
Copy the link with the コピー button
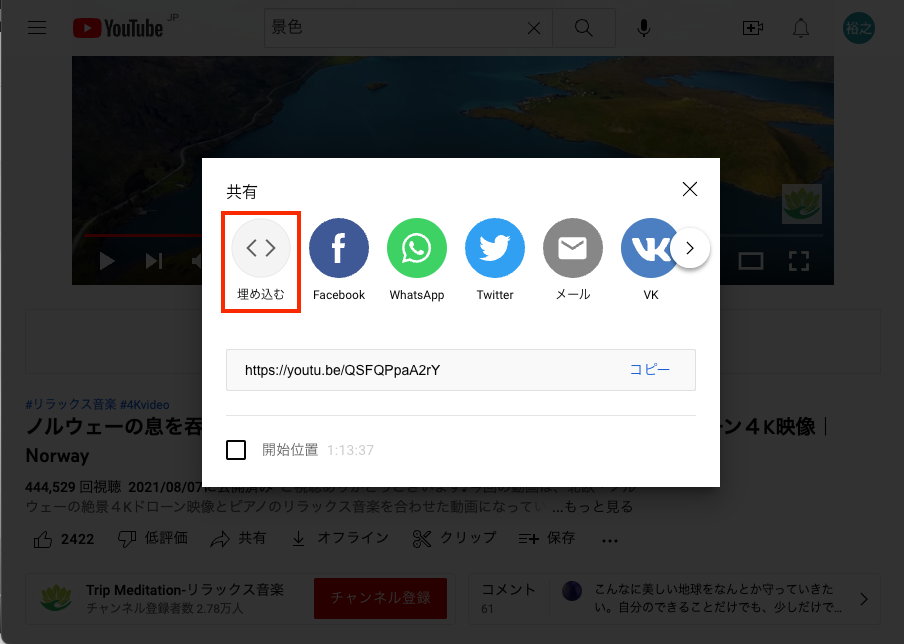[649, 370]
